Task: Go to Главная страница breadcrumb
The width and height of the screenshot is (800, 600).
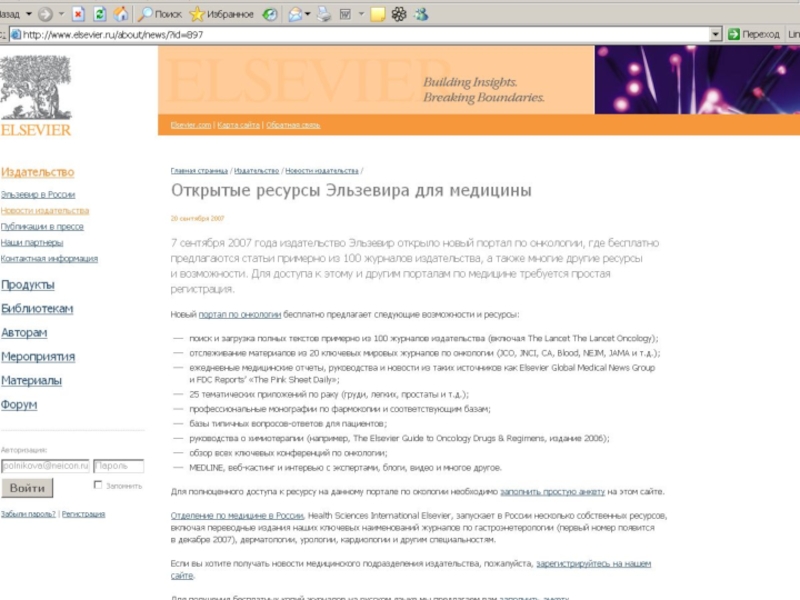Action: (x=199, y=170)
